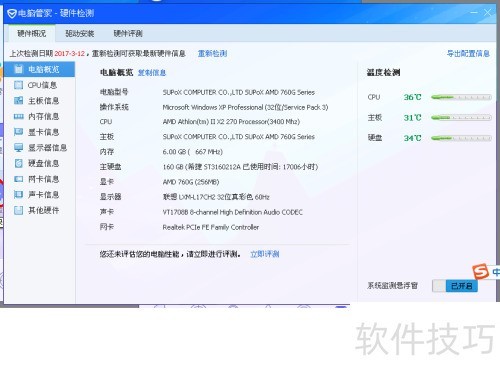Click the 电脑管家 shield logo icon
The width and height of the screenshot is (500, 376).
coord(11,13)
